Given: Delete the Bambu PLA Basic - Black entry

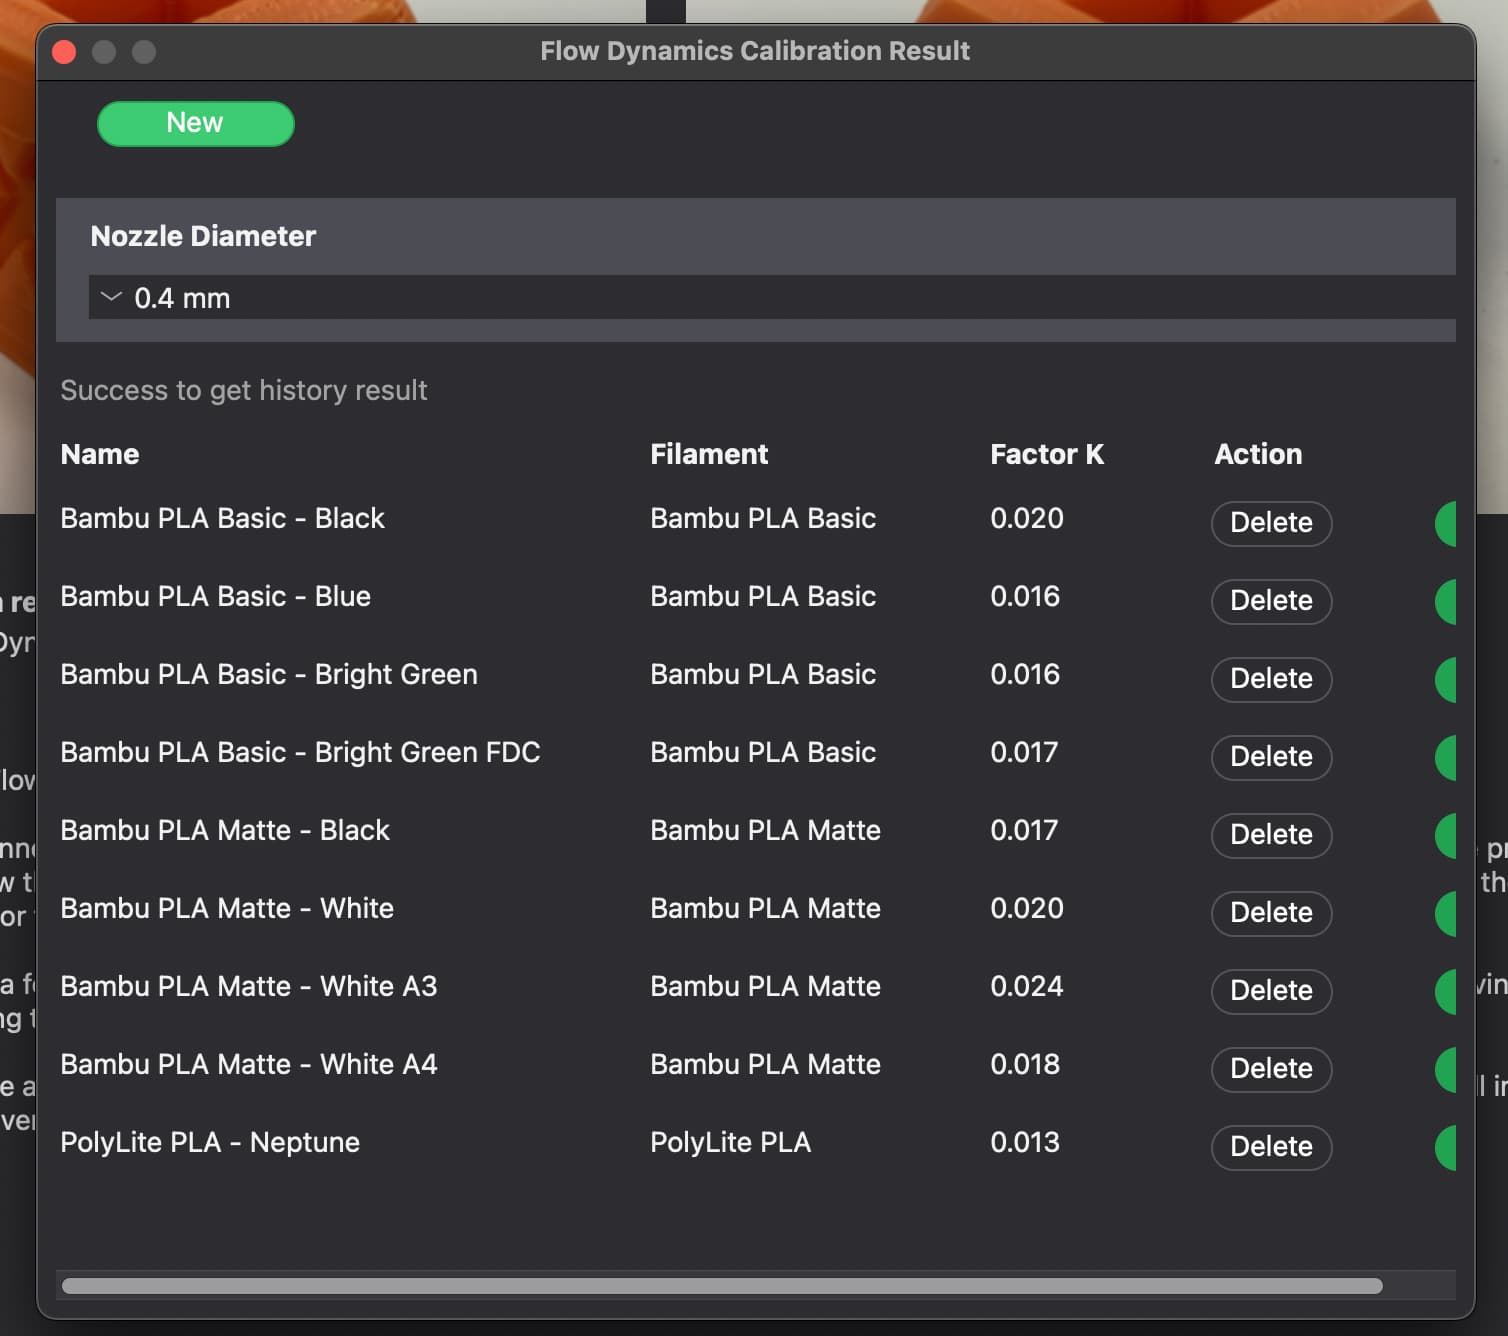Looking at the screenshot, I should coord(1271,523).
